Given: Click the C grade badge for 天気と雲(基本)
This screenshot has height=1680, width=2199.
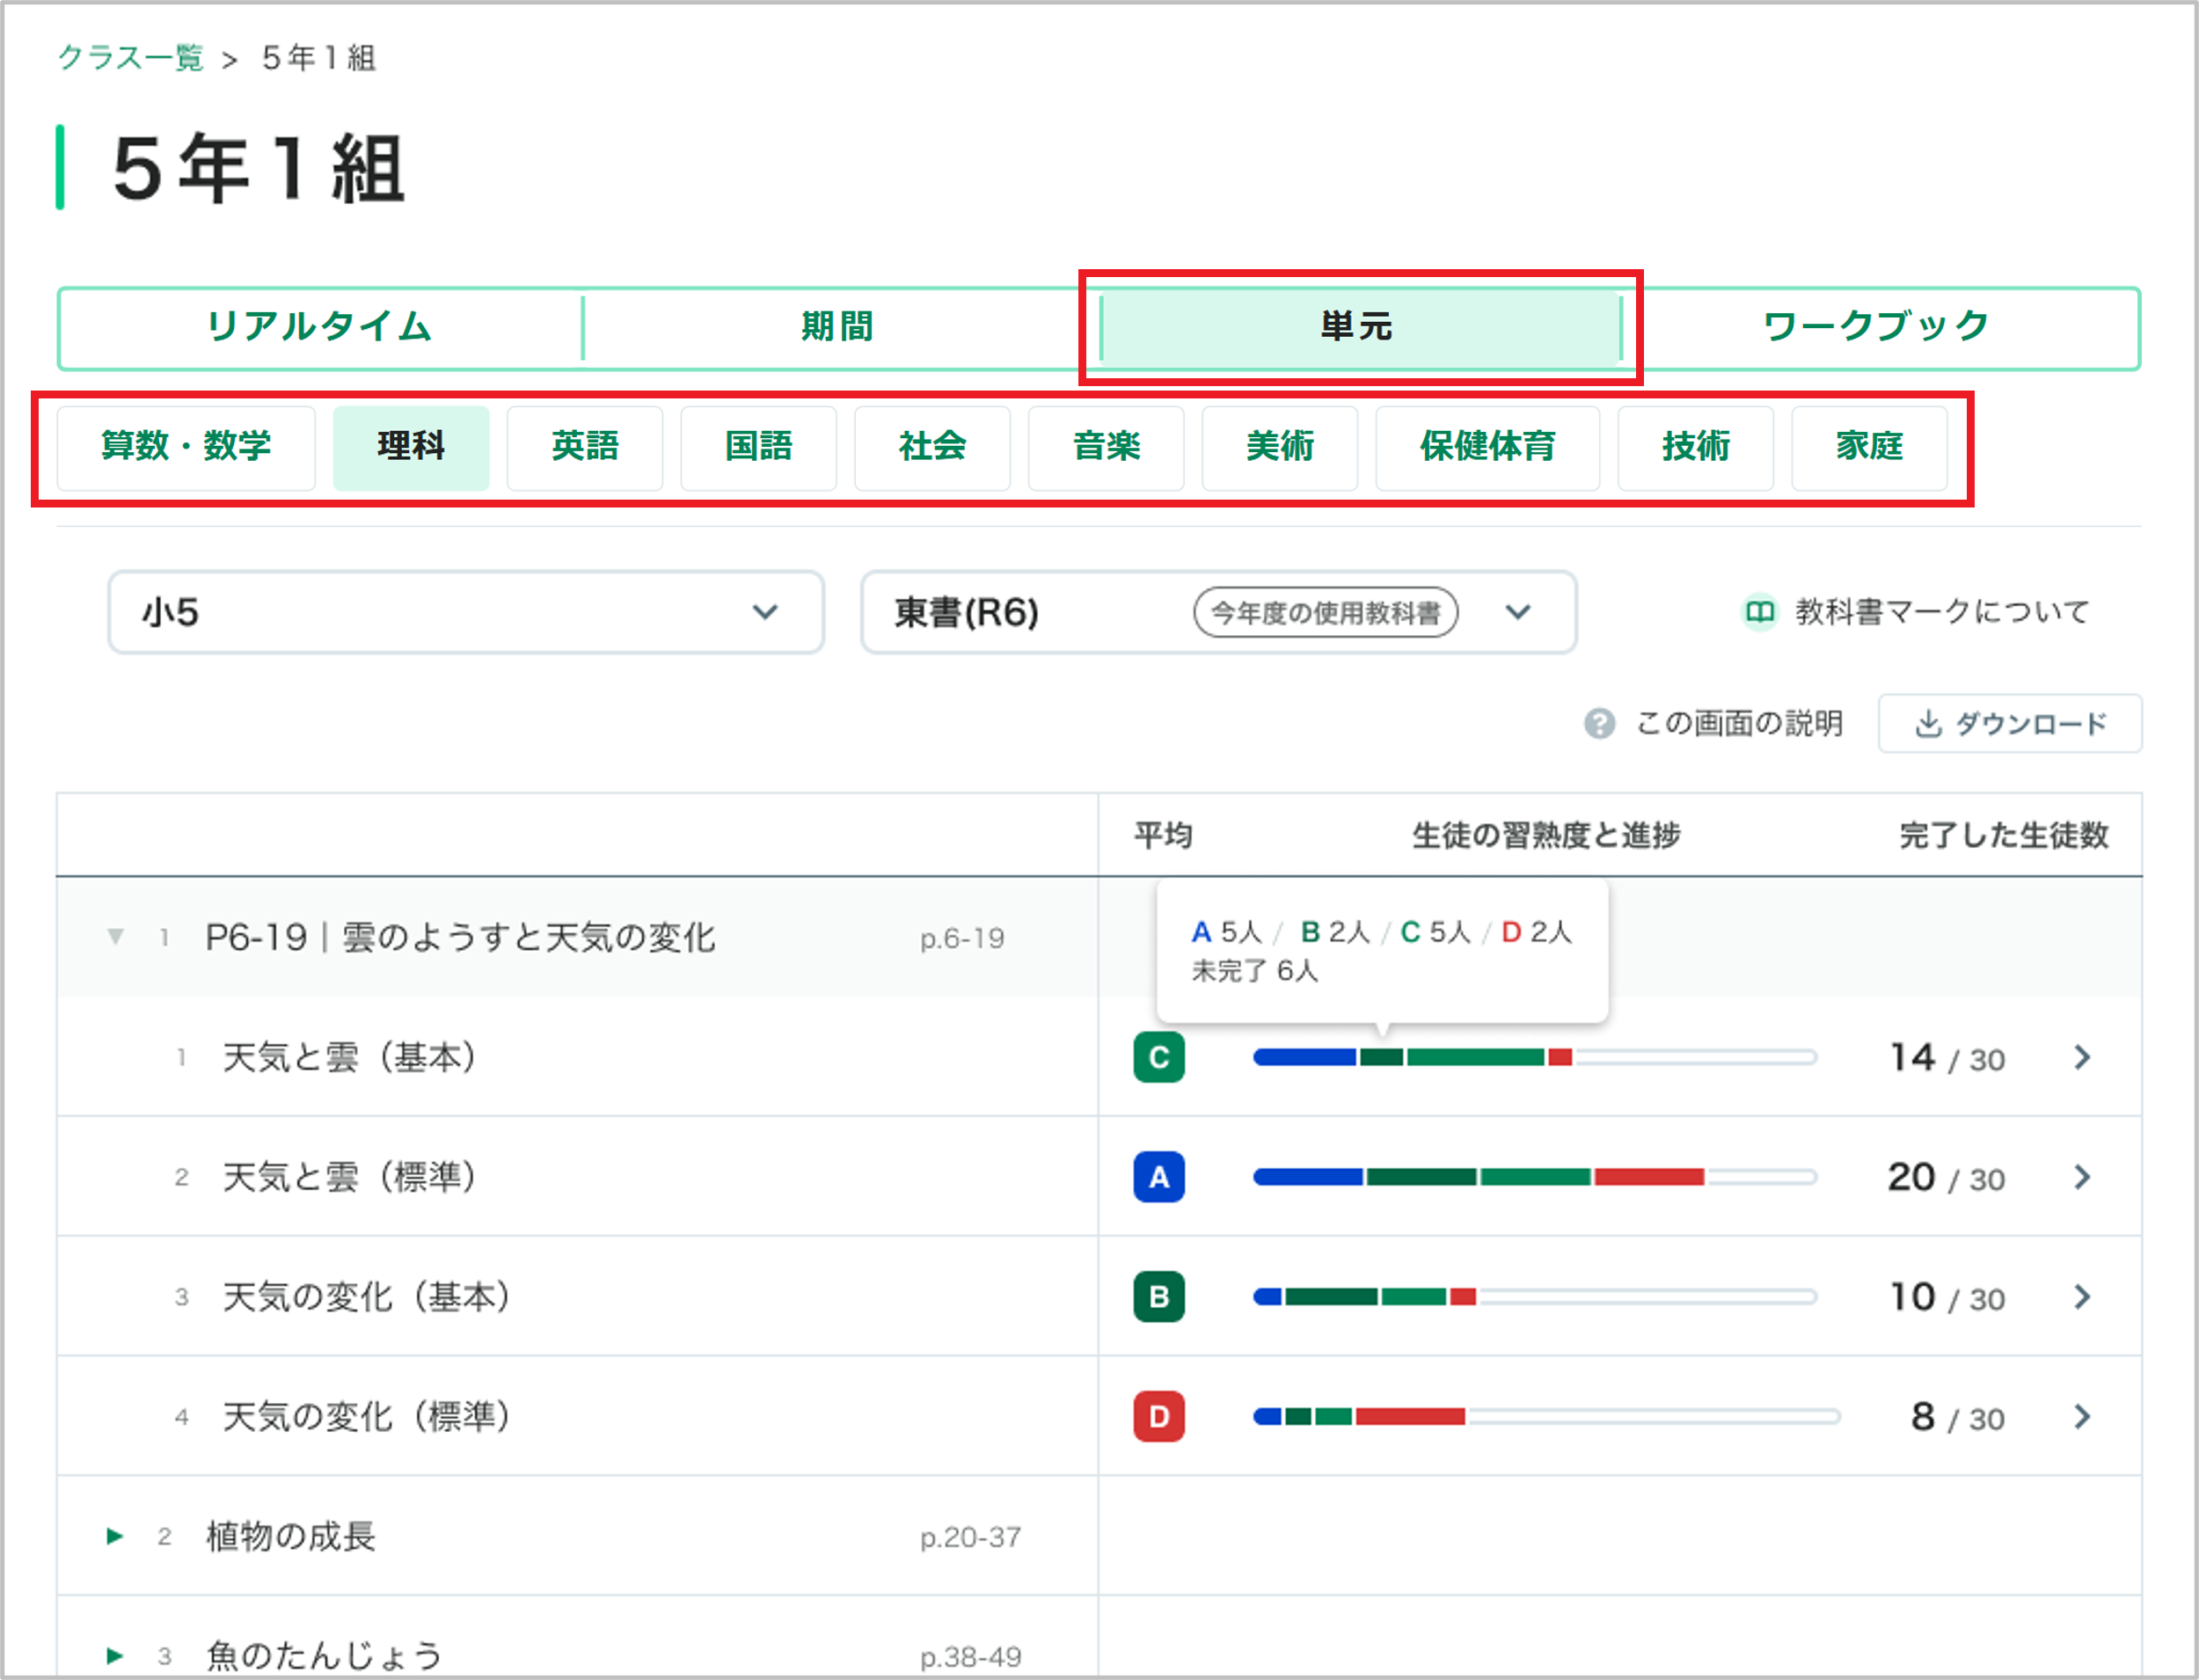Looking at the screenshot, I should [x=1159, y=1057].
